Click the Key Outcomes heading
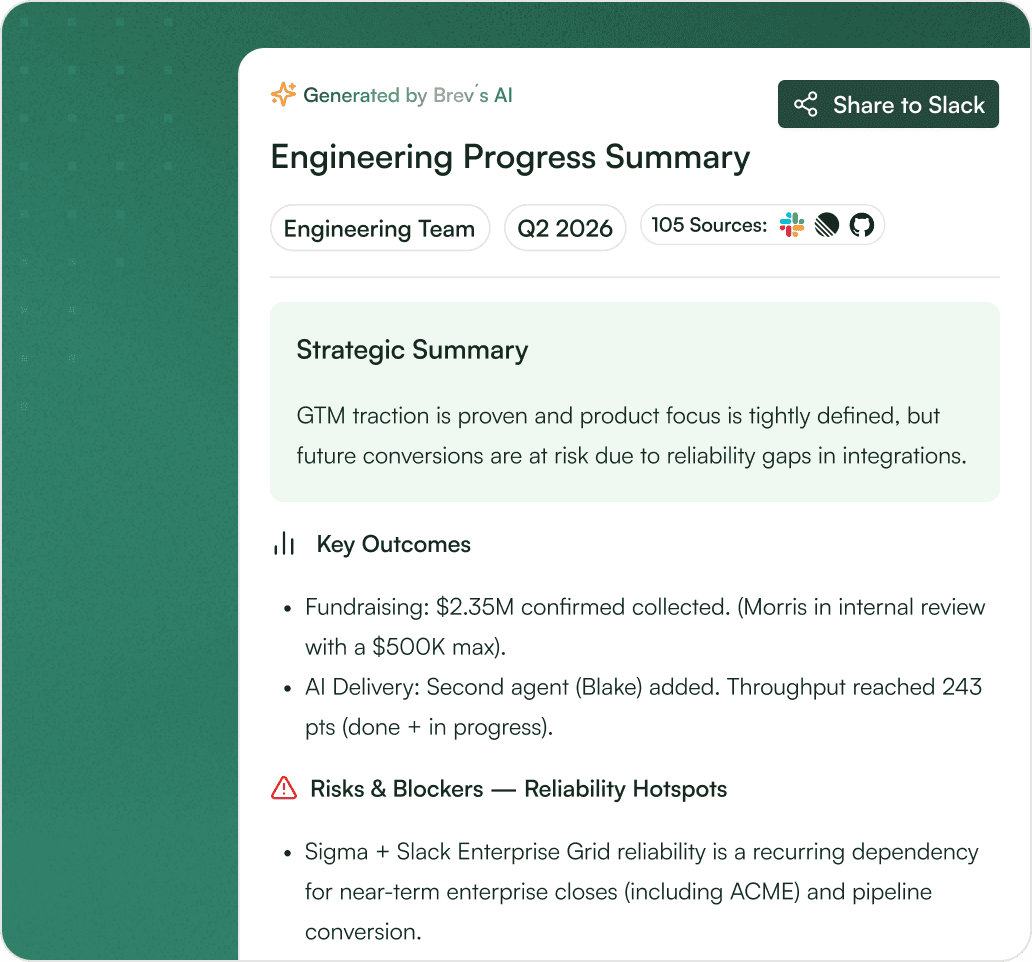1032x962 pixels. tap(394, 544)
